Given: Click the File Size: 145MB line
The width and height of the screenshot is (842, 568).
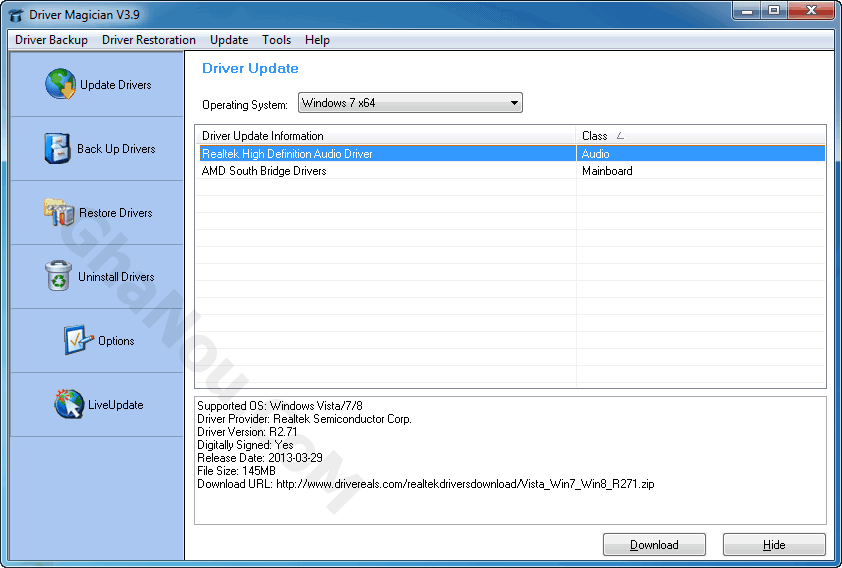Looking at the screenshot, I should (x=236, y=471).
